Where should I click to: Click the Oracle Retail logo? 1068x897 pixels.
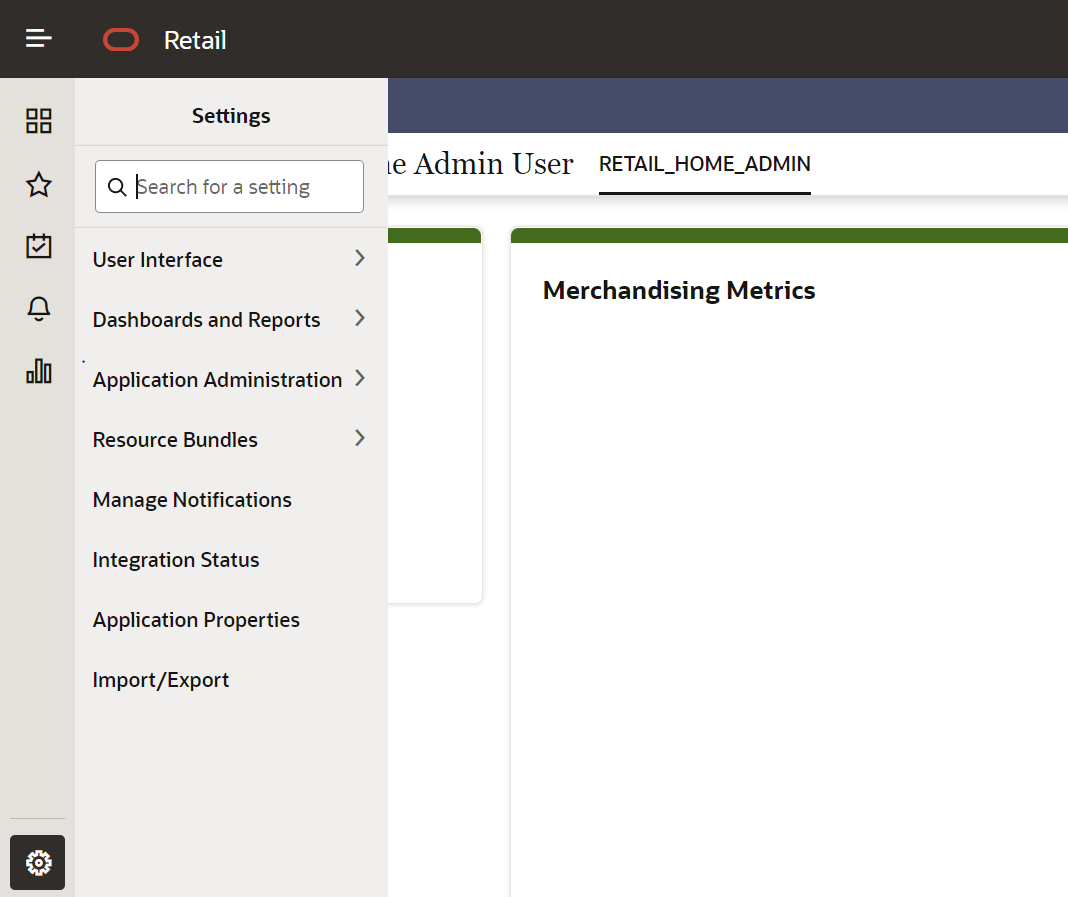pyautogui.click(x=121, y=40)
